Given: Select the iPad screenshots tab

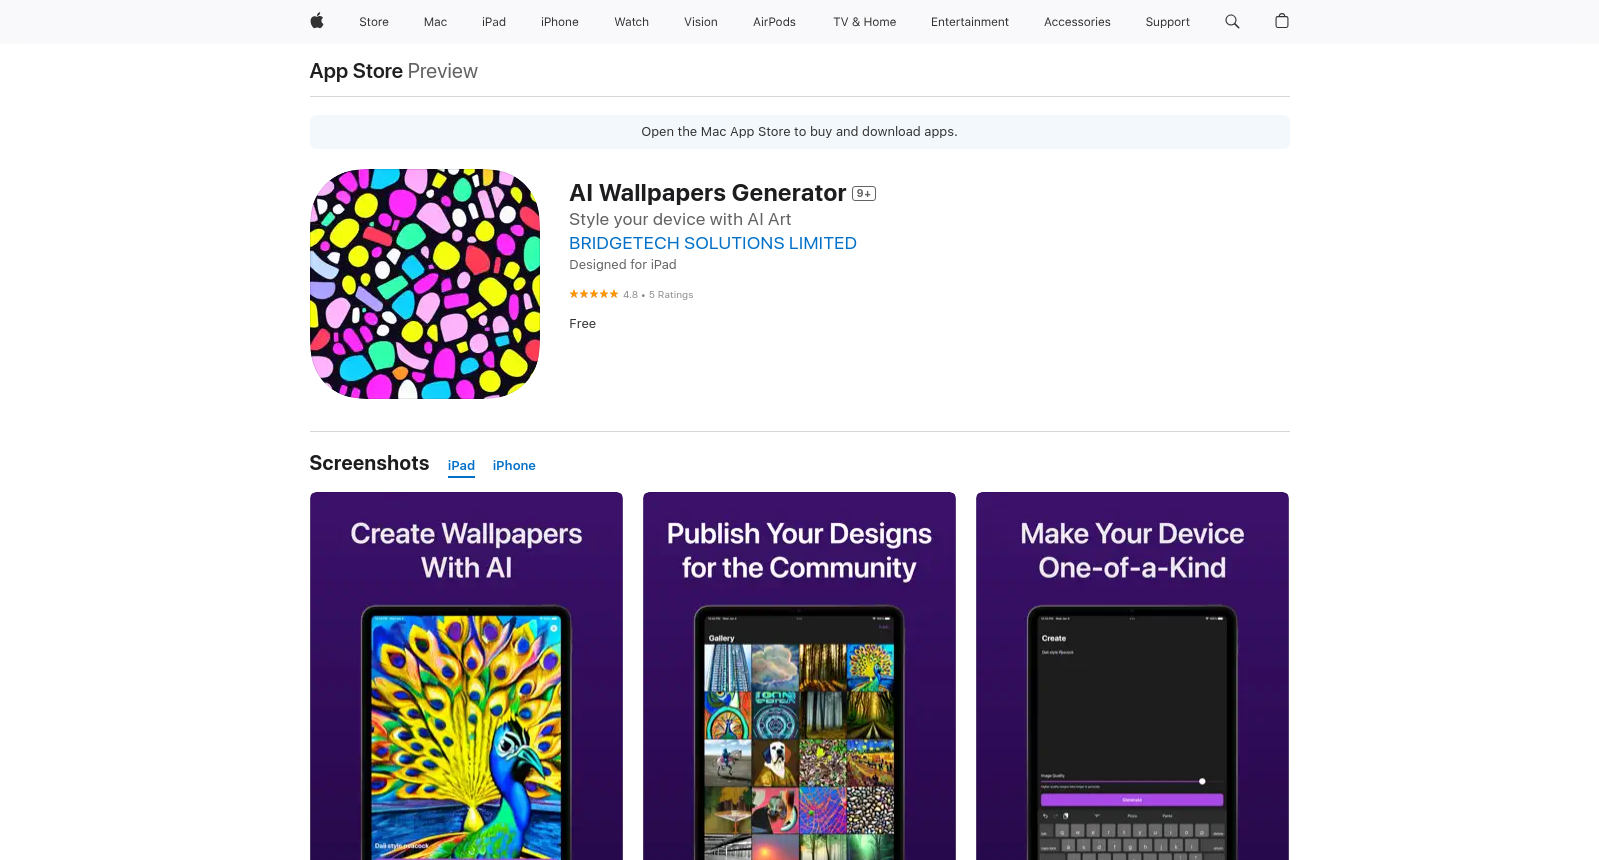Looking at the screenshot, I should pos(461,466).
